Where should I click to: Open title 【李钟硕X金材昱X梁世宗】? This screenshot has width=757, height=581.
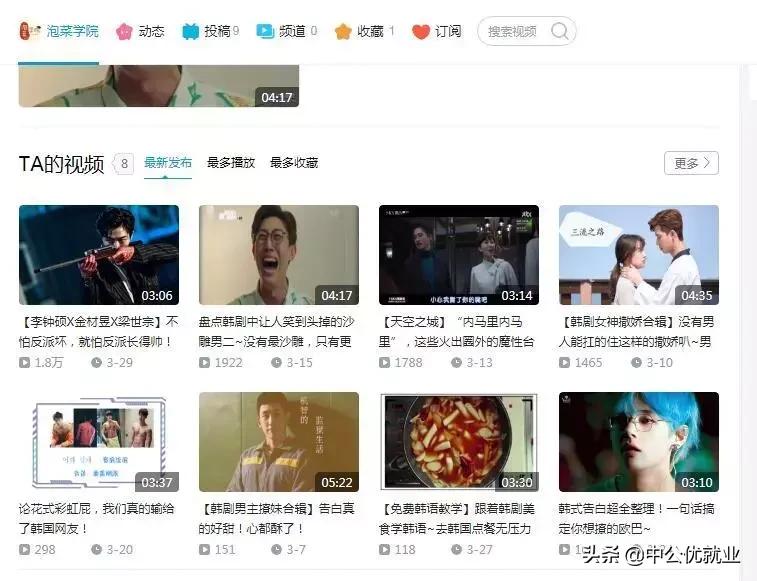tap(98, 332)
